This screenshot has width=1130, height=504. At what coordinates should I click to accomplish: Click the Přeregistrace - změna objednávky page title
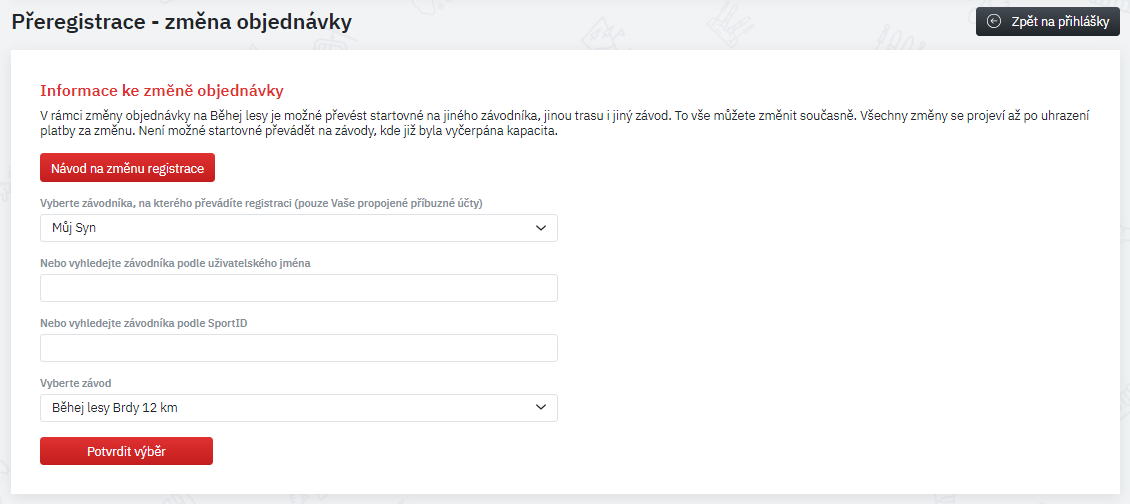pyautogui.click(x=182, y=22)
